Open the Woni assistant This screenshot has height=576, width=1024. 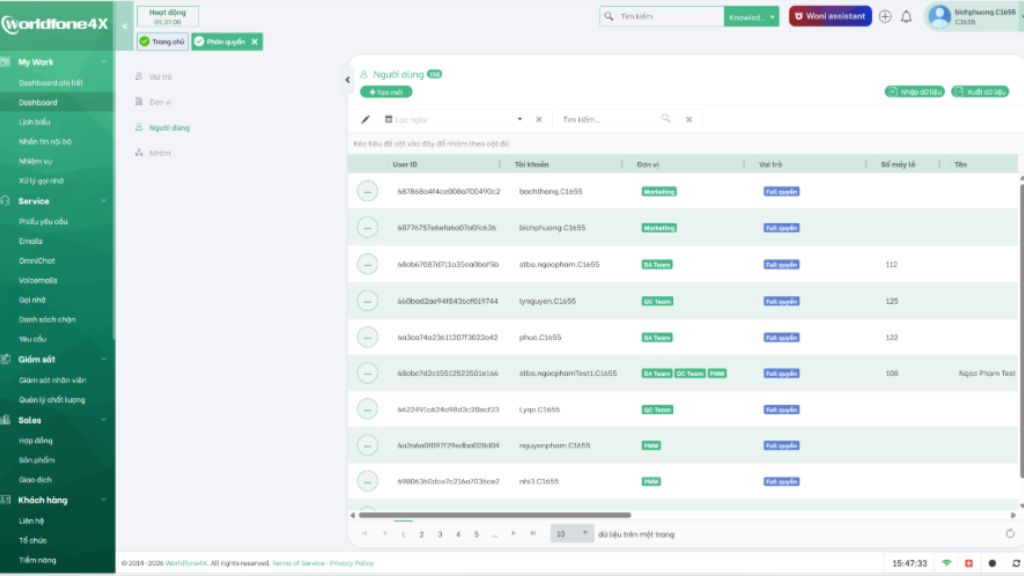[830, 16]
